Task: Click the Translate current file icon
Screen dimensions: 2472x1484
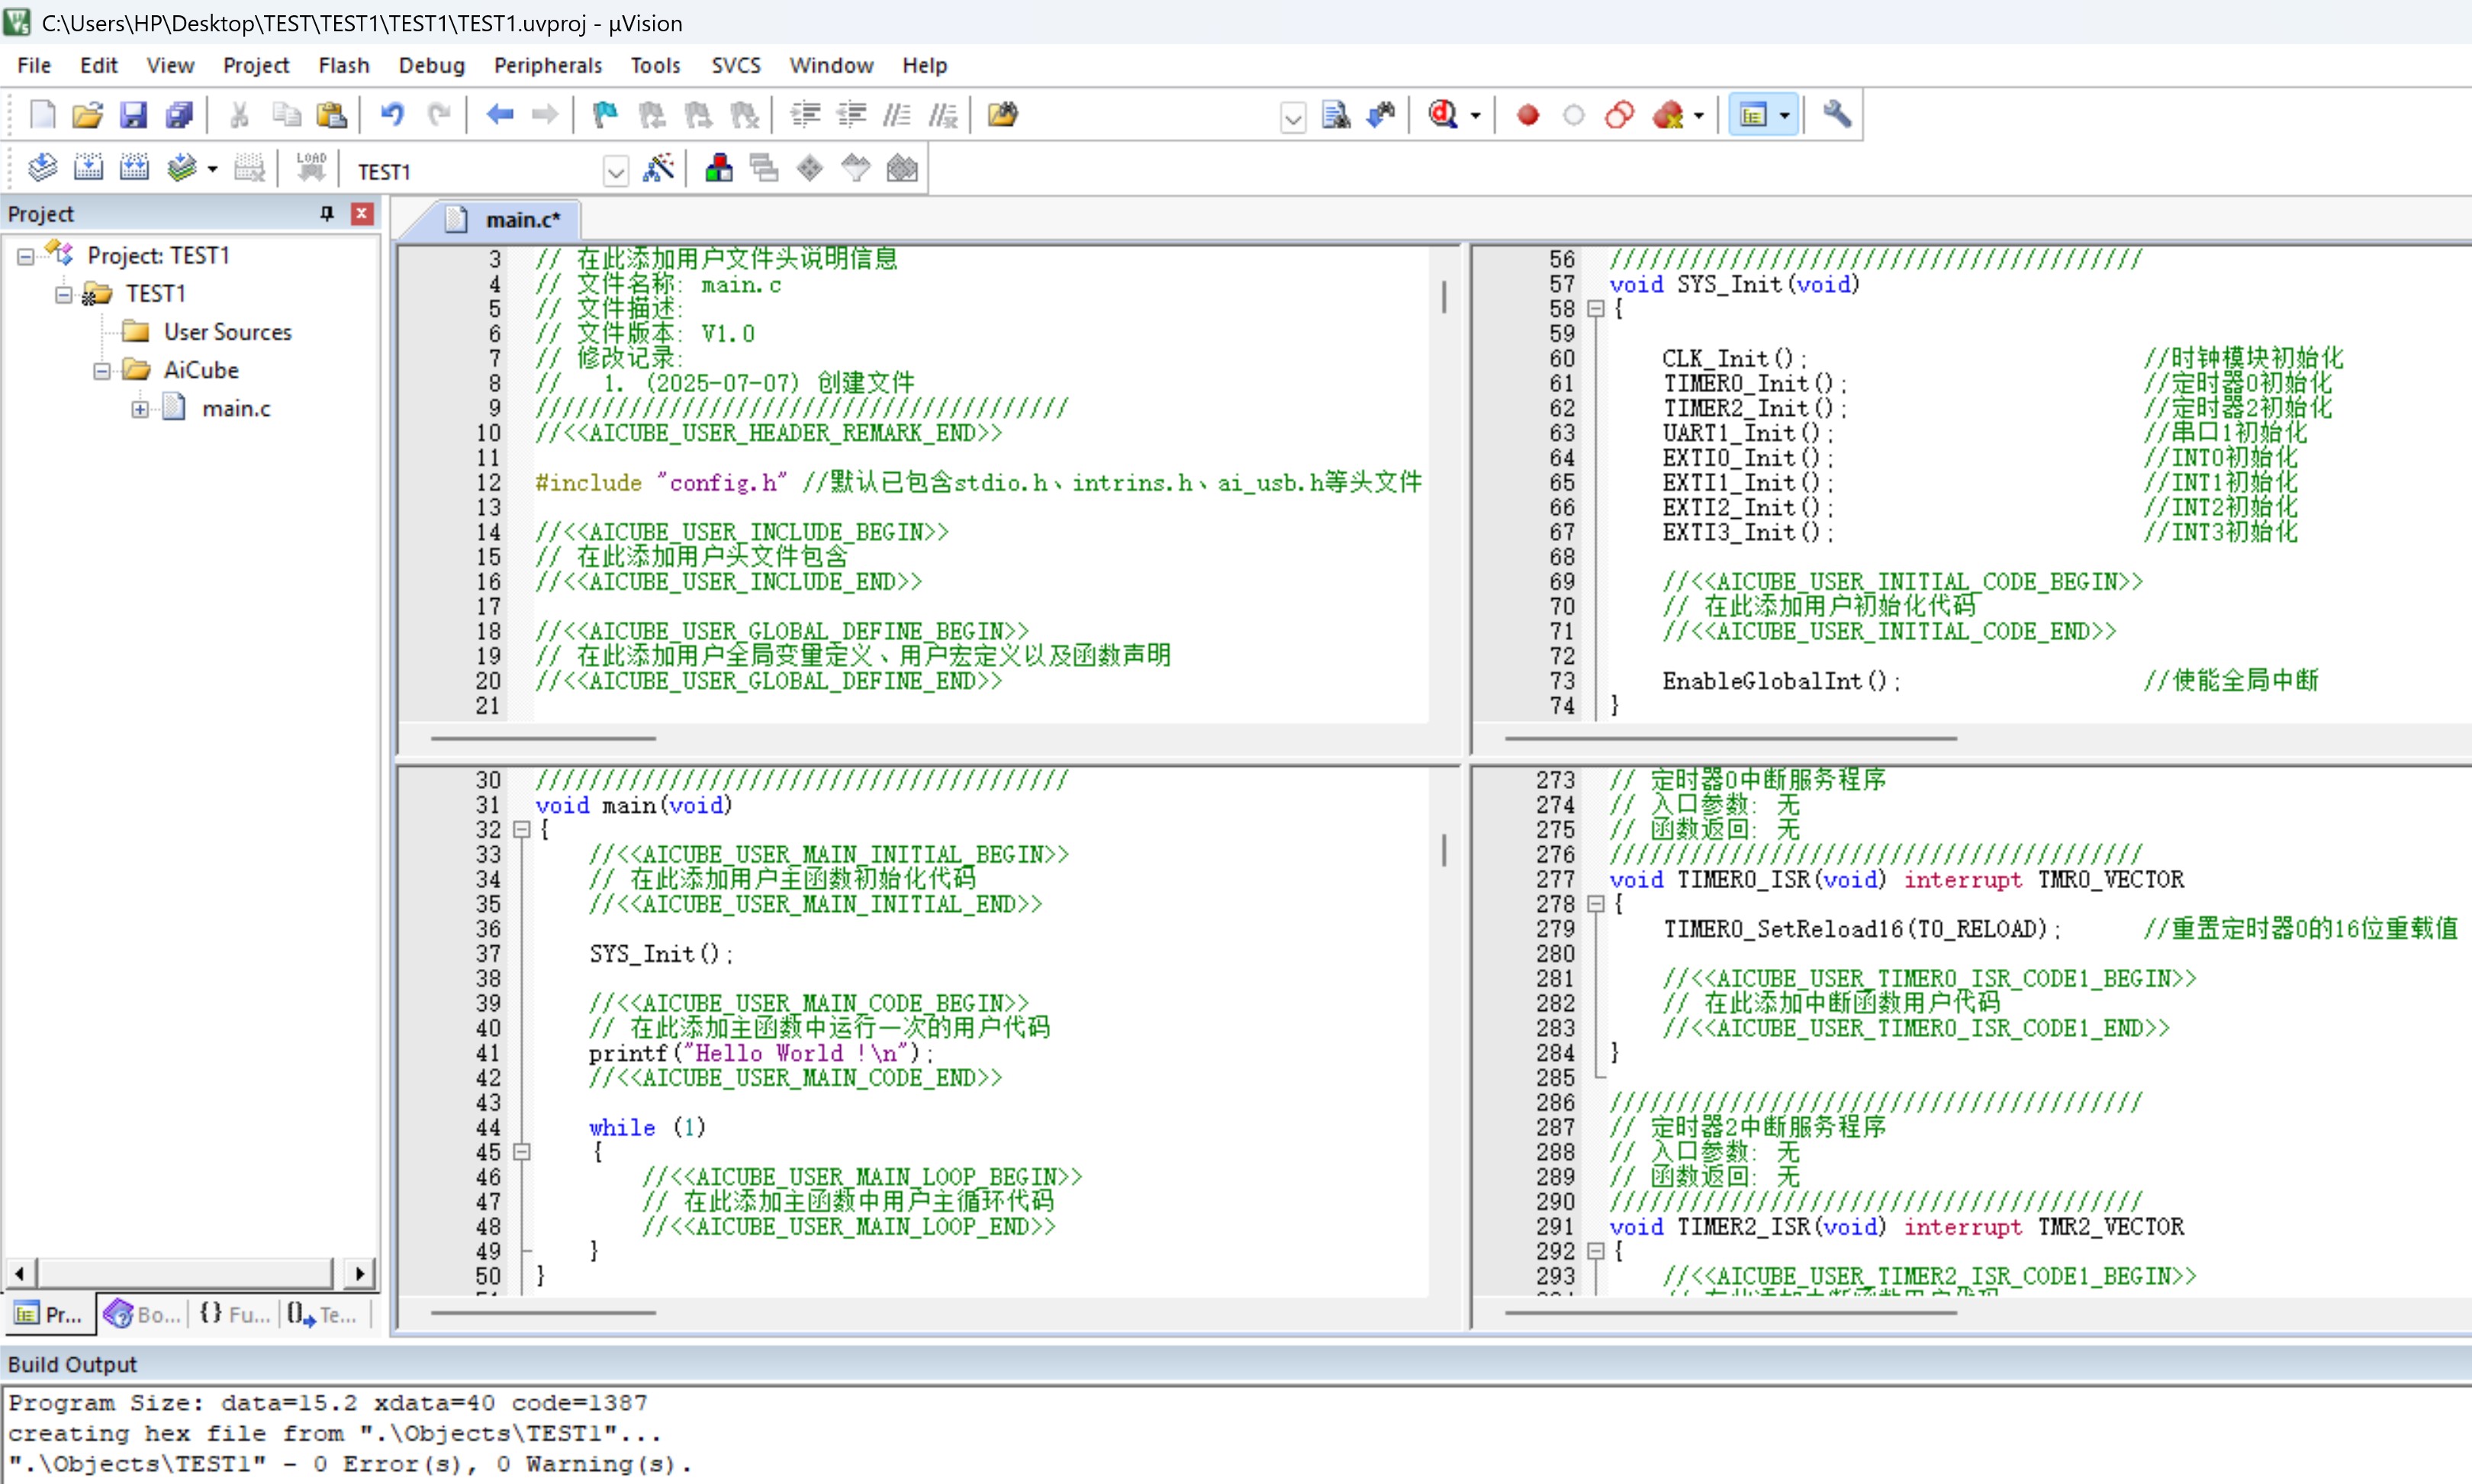Action: pyautogui.click(x=42, y=168)
